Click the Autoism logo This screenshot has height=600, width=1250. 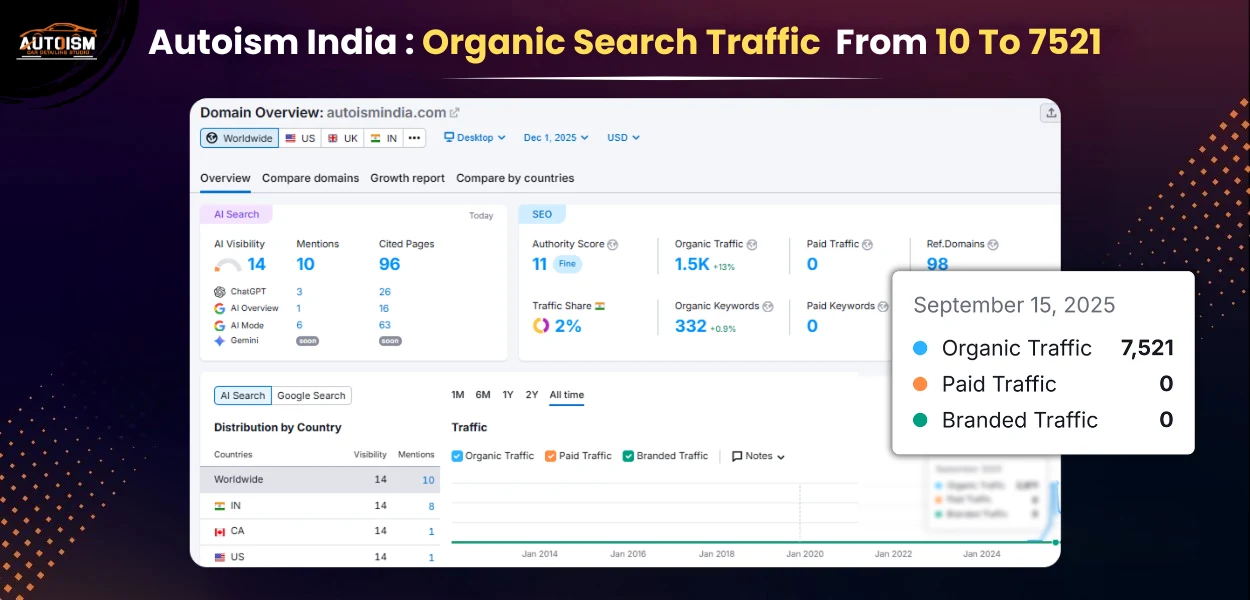pos(56,44)
